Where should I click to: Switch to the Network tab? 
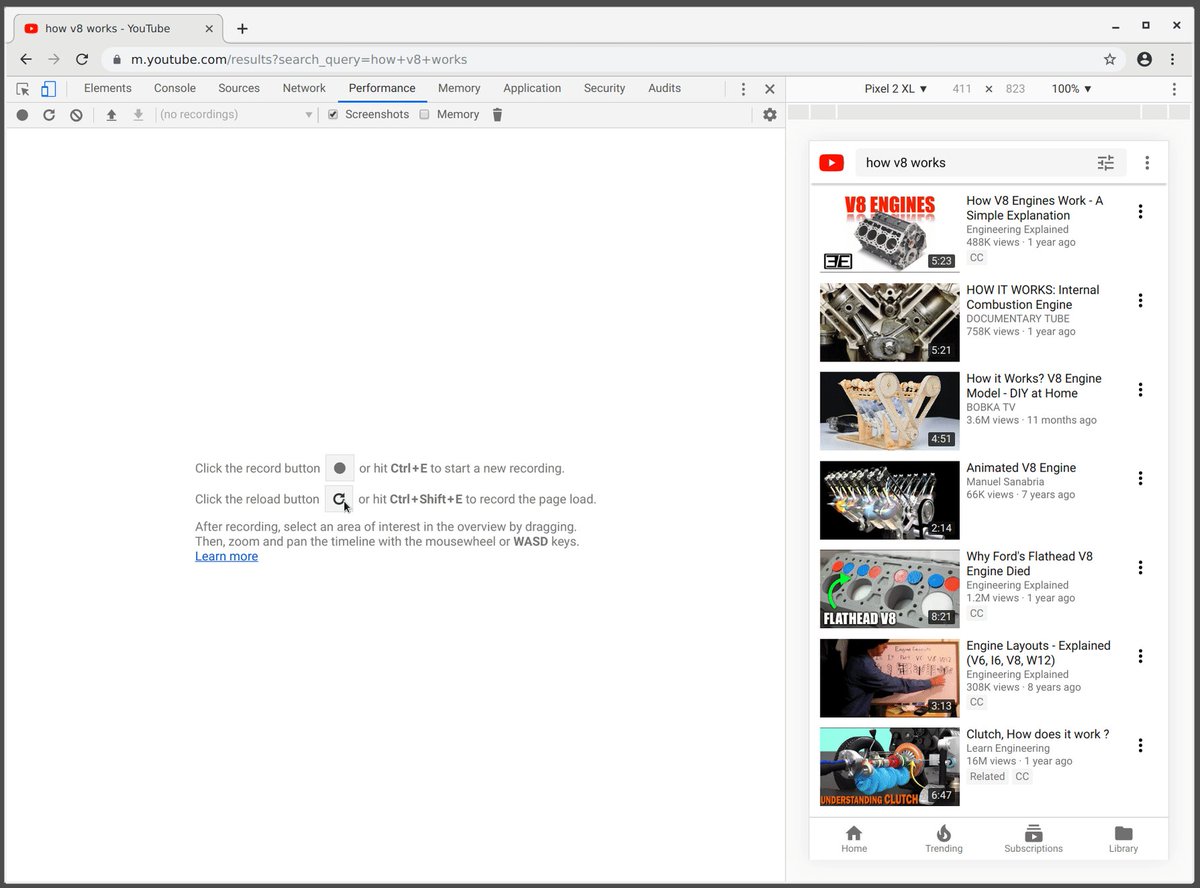pyautogui.click(x=304, y=88)
